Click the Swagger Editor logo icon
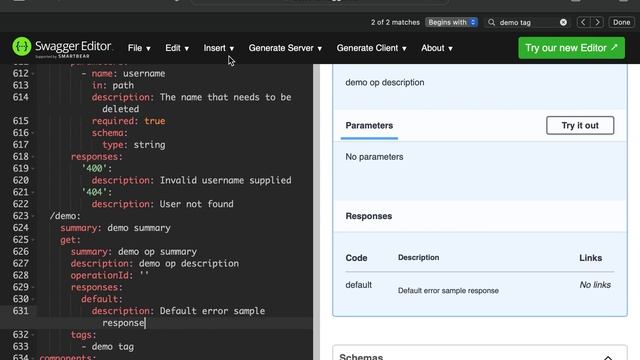 coord(22,47)
